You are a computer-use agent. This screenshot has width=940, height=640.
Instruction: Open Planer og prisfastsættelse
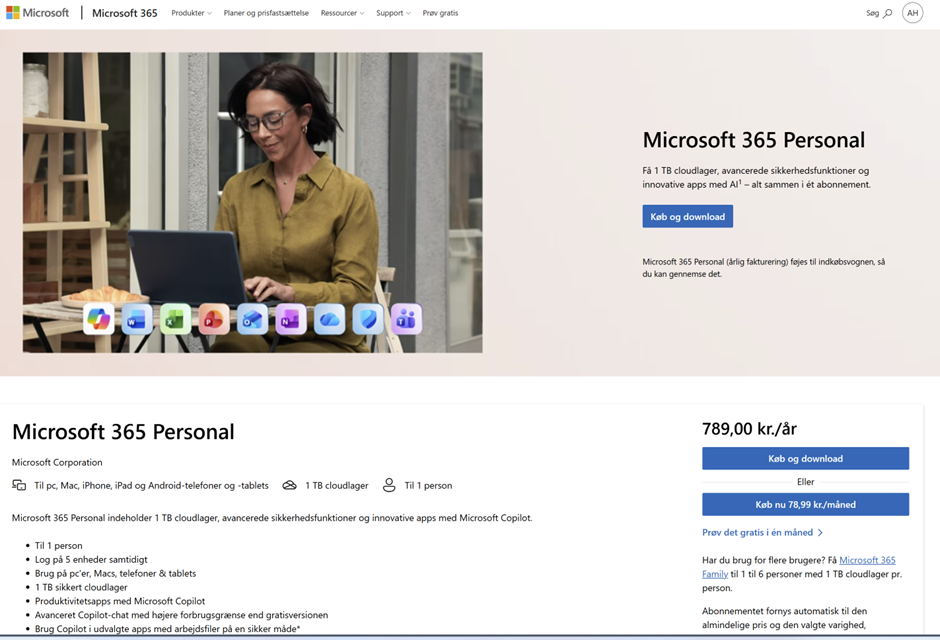[x=266, y=13]
